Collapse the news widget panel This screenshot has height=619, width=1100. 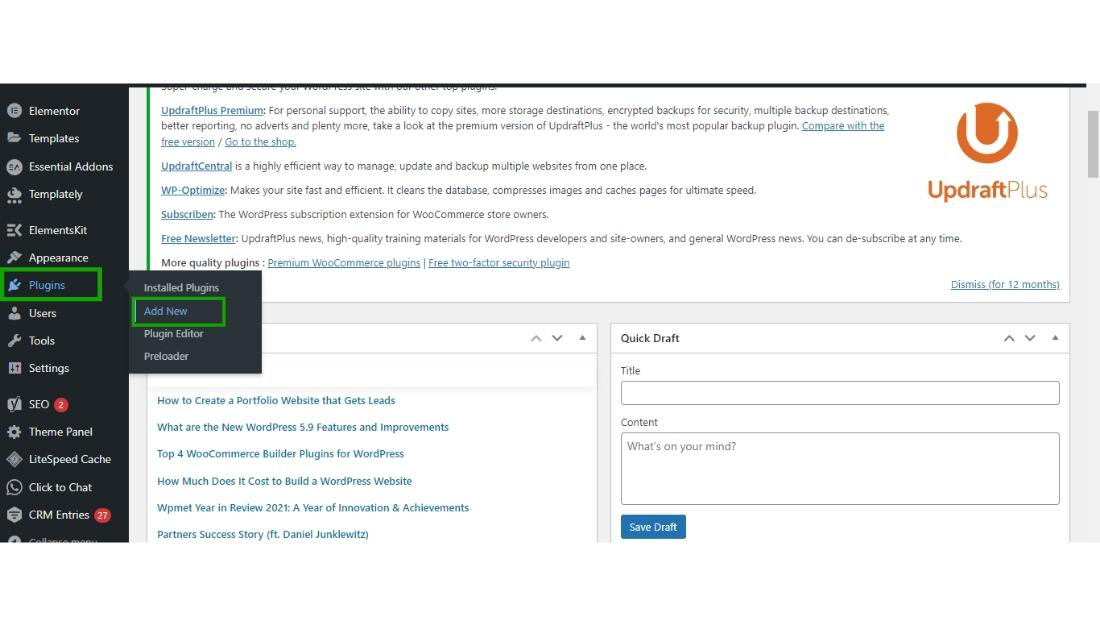click(x=582, y=338)
